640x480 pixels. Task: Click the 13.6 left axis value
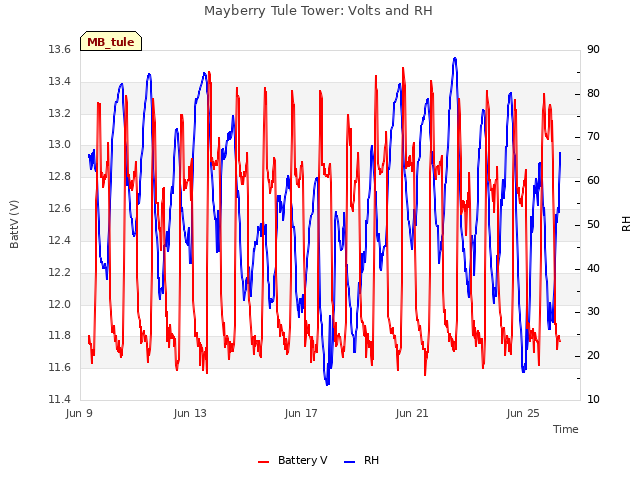60,49
